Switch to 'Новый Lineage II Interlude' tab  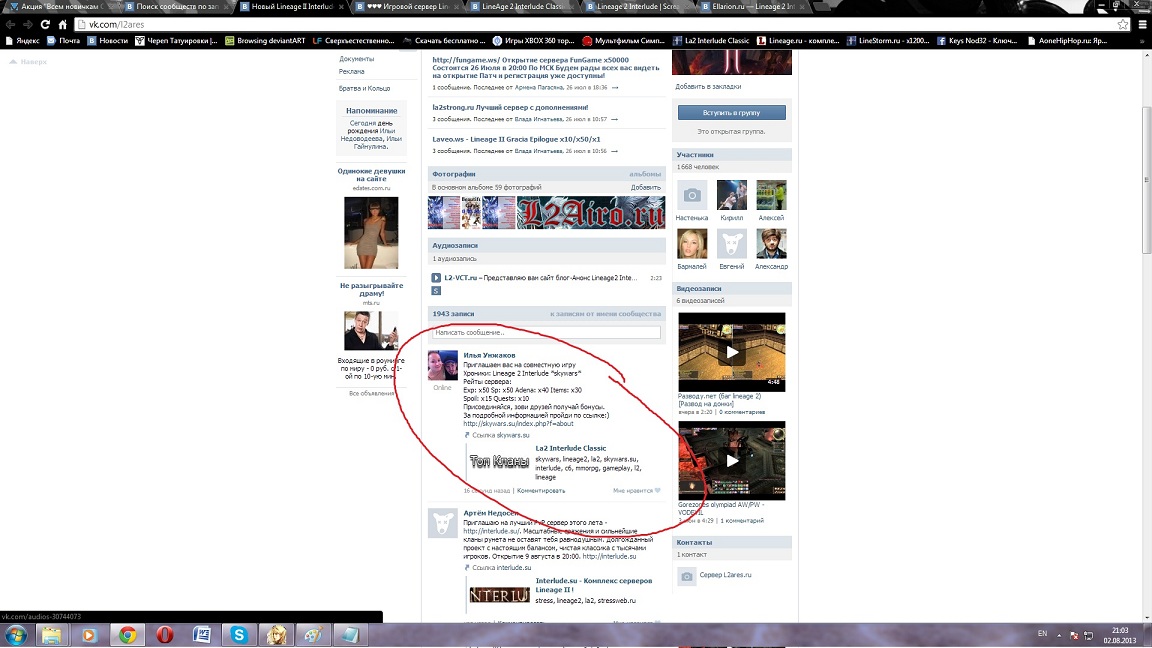tap(292, 6)
